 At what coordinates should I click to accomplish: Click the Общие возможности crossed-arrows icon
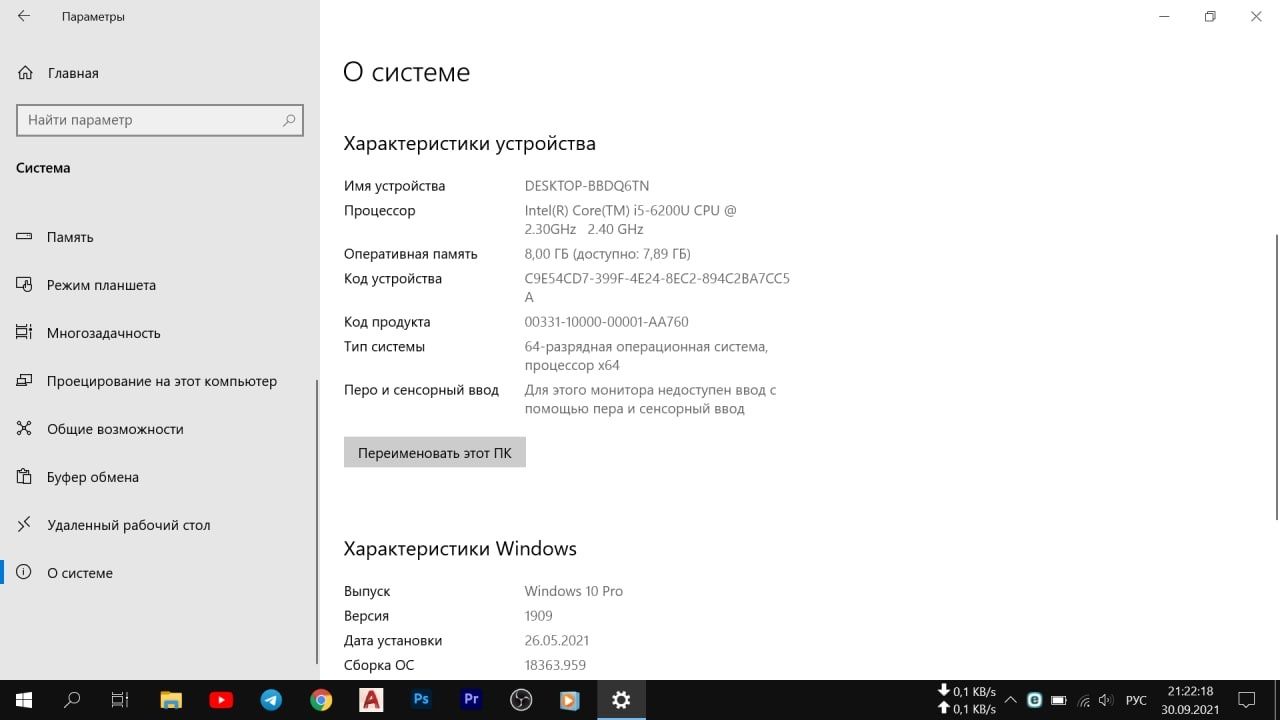pyautogui.click(x=25, y=429)
